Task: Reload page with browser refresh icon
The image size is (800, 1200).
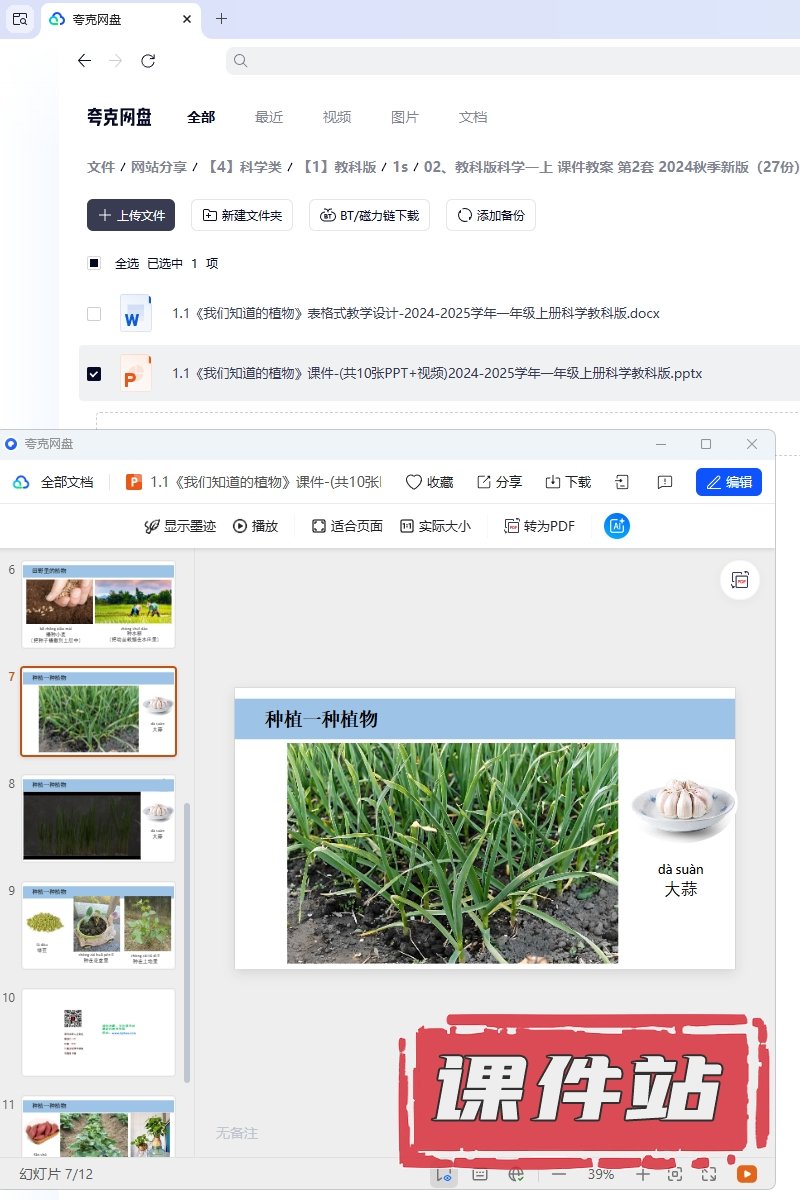Action: tap(148, 61)
